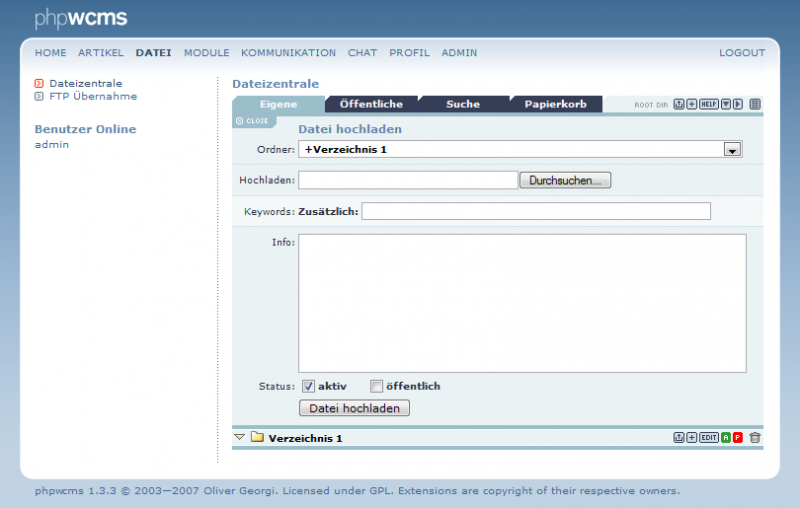Uncheck the aktiv checkbox
Image resolution: width=800 pixels, height=508 pixels.
coord(308,386)
